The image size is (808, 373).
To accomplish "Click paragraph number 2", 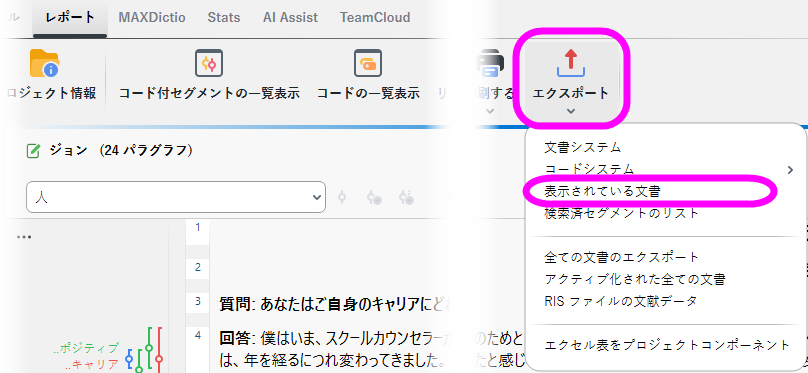I will click(198, 267).
